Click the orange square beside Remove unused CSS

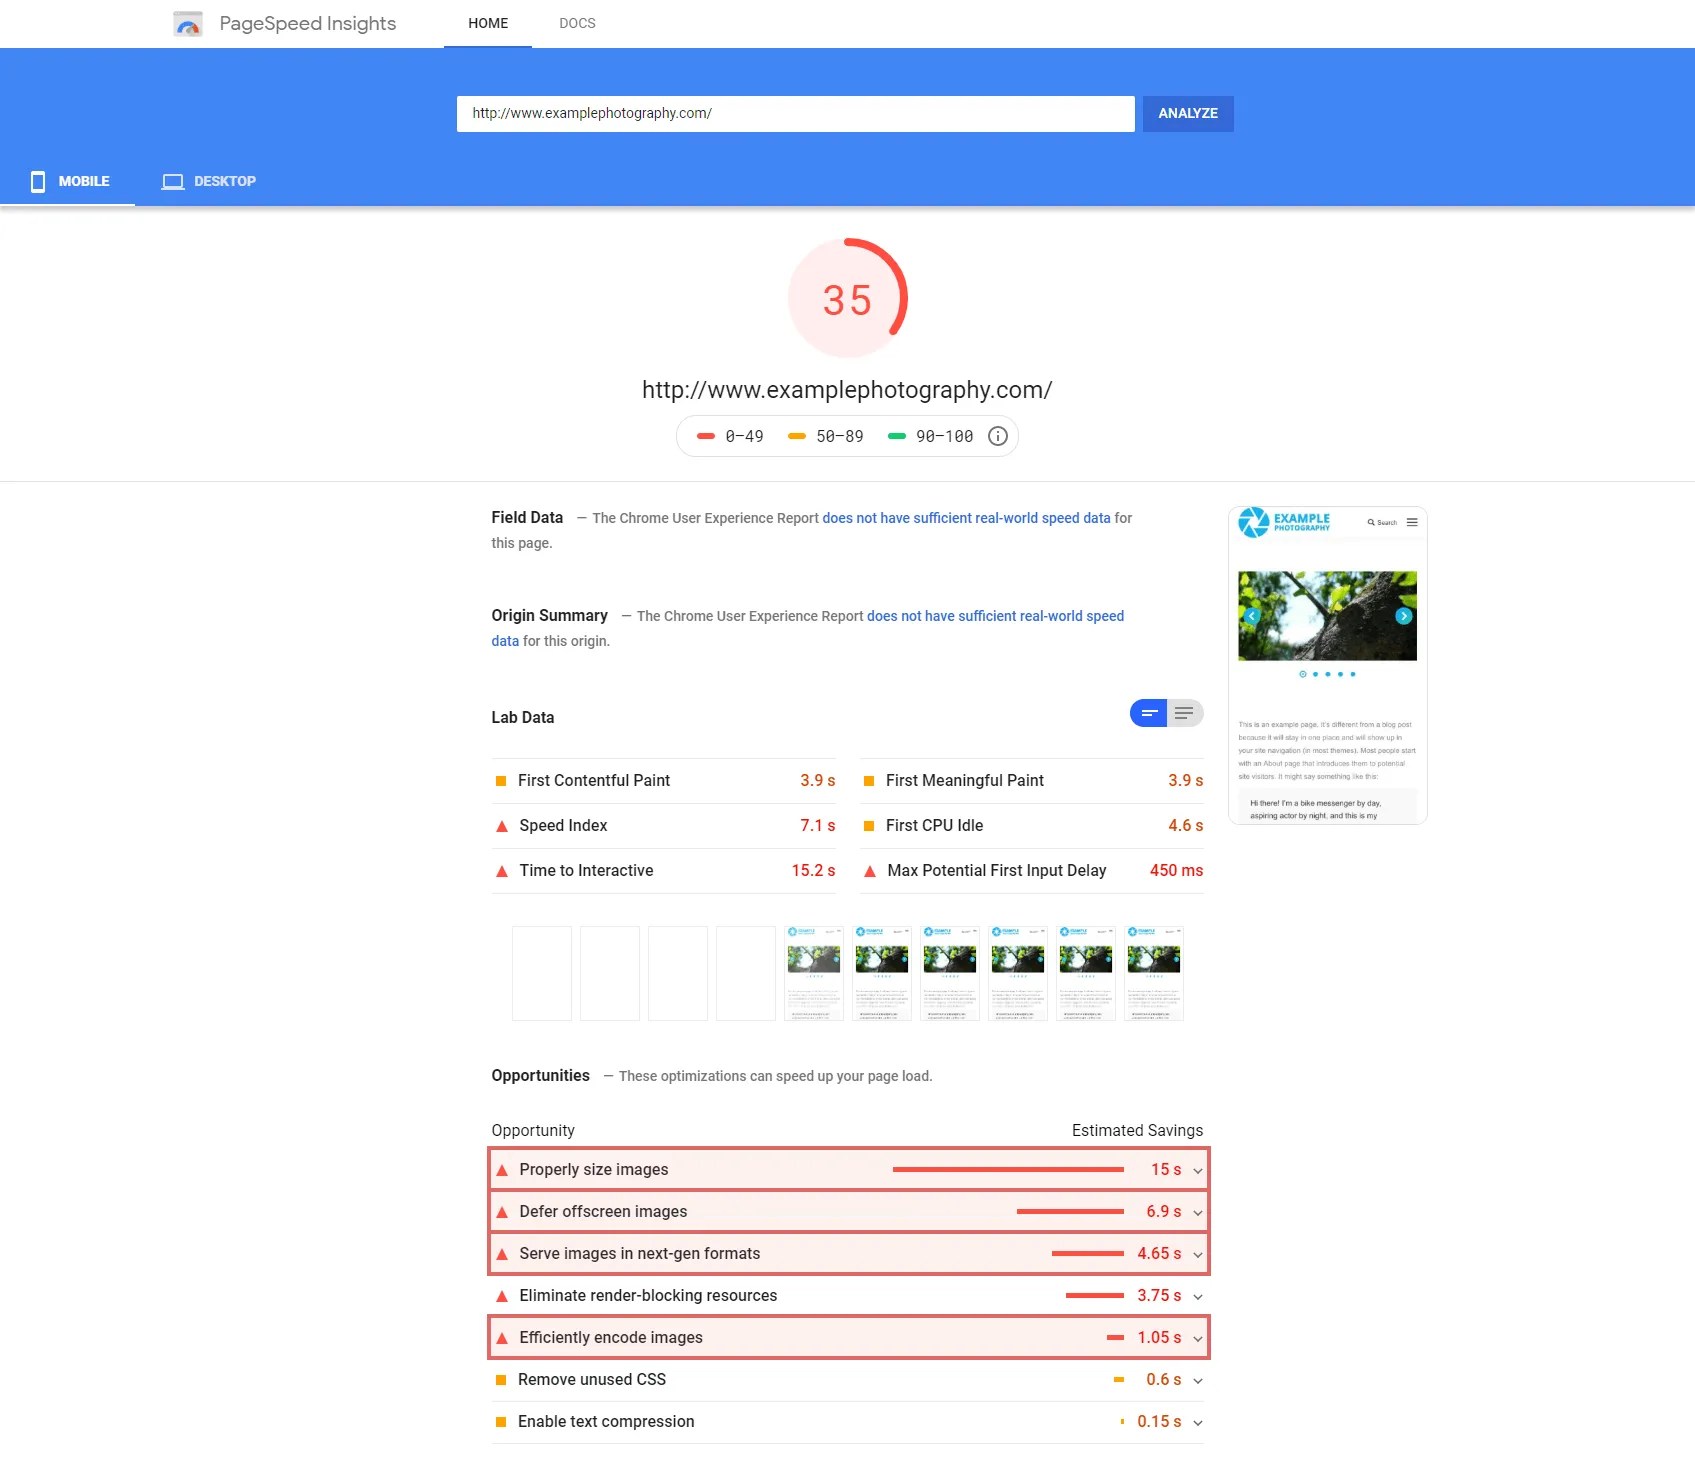pos(501,1379)
